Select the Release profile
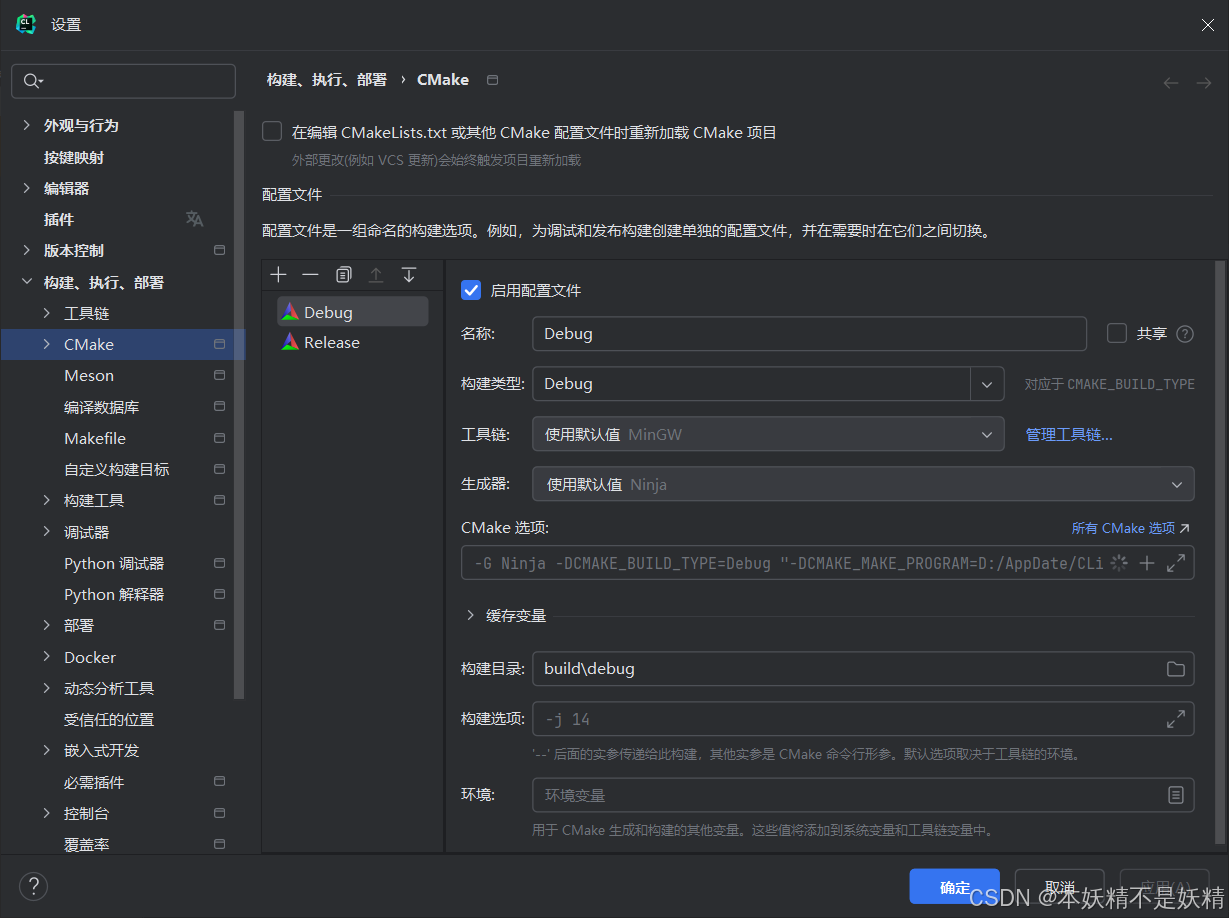The height and width of the screenshot is (918, 1229). pos(353,342)
